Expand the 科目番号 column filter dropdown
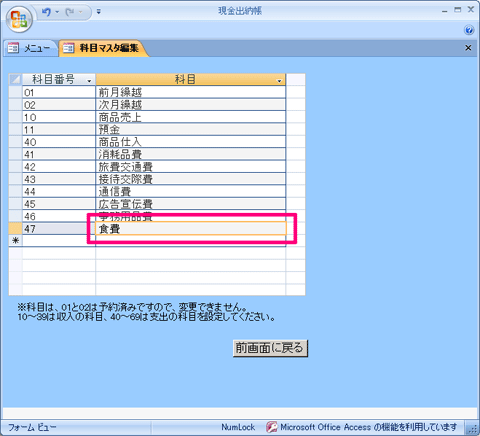The image size is (480, 436). 89,81
